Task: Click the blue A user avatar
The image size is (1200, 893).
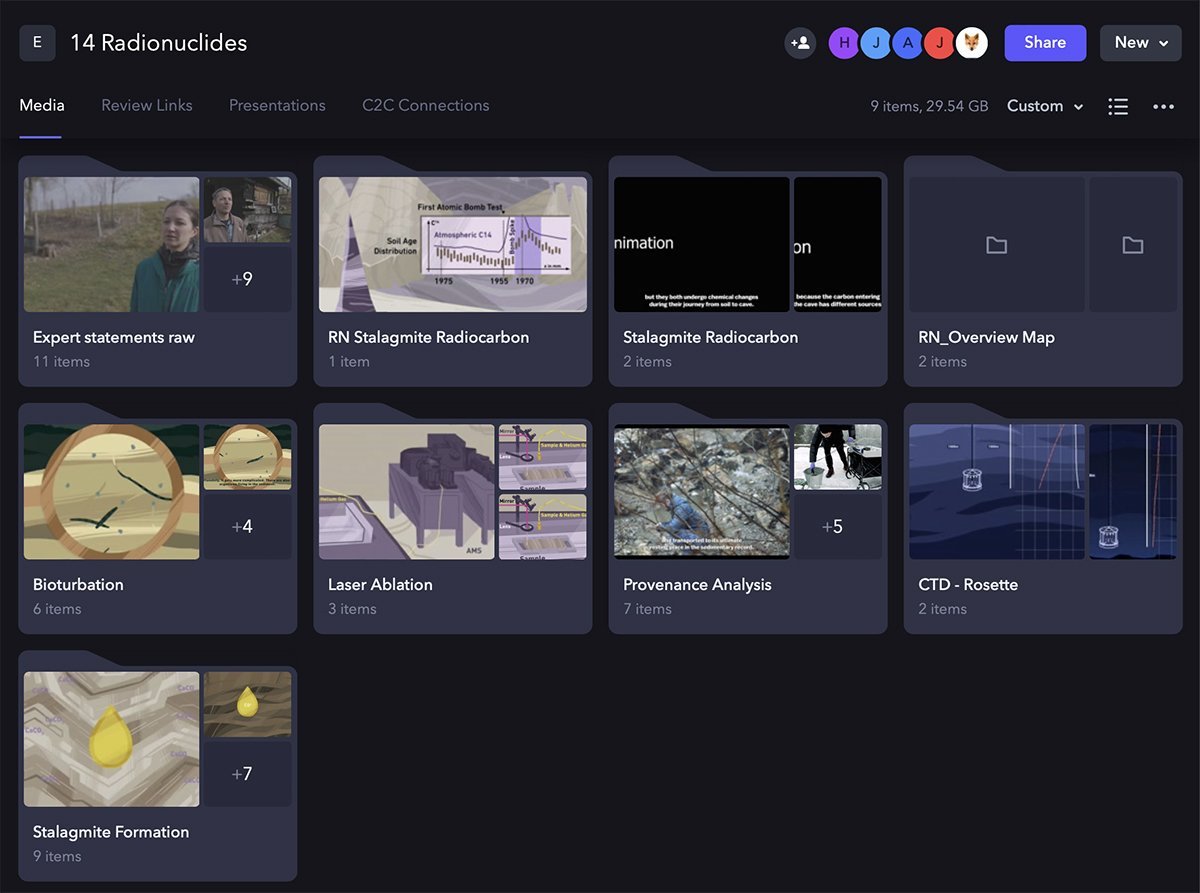Action: coord(908,43)
